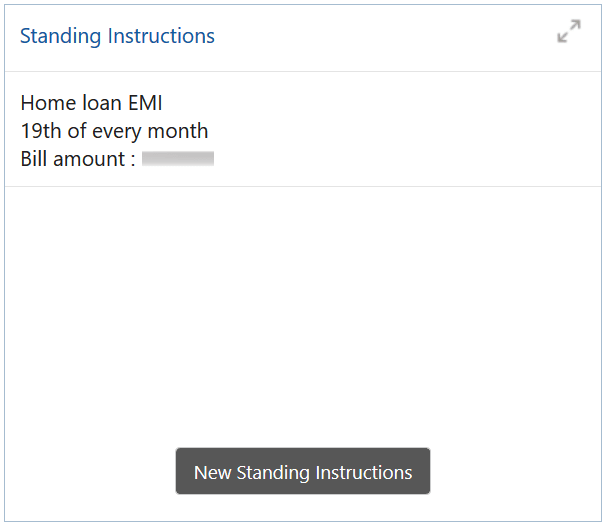Image resolution: width=607 pixels, height=526 pixels.
Task: Maximize the panel using the diagonal arrows icon
Action: point(568,32)
